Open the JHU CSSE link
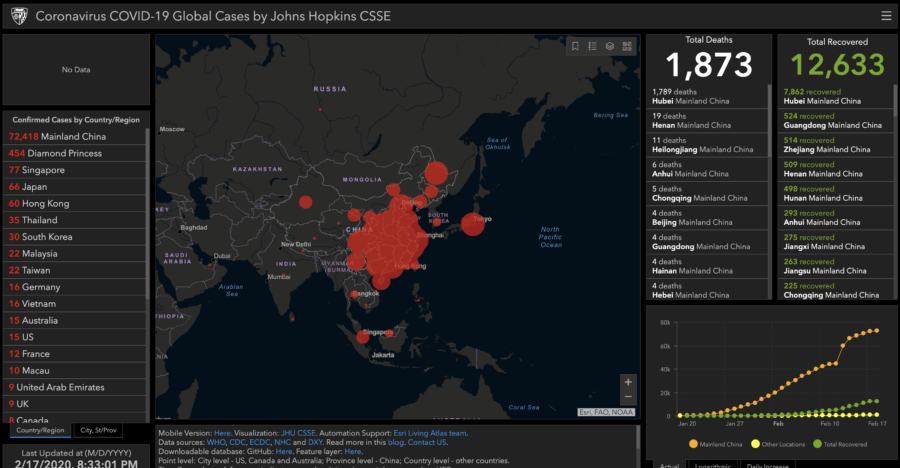The width and height of the screenshot is (900, 468). (x=298, y=433)
